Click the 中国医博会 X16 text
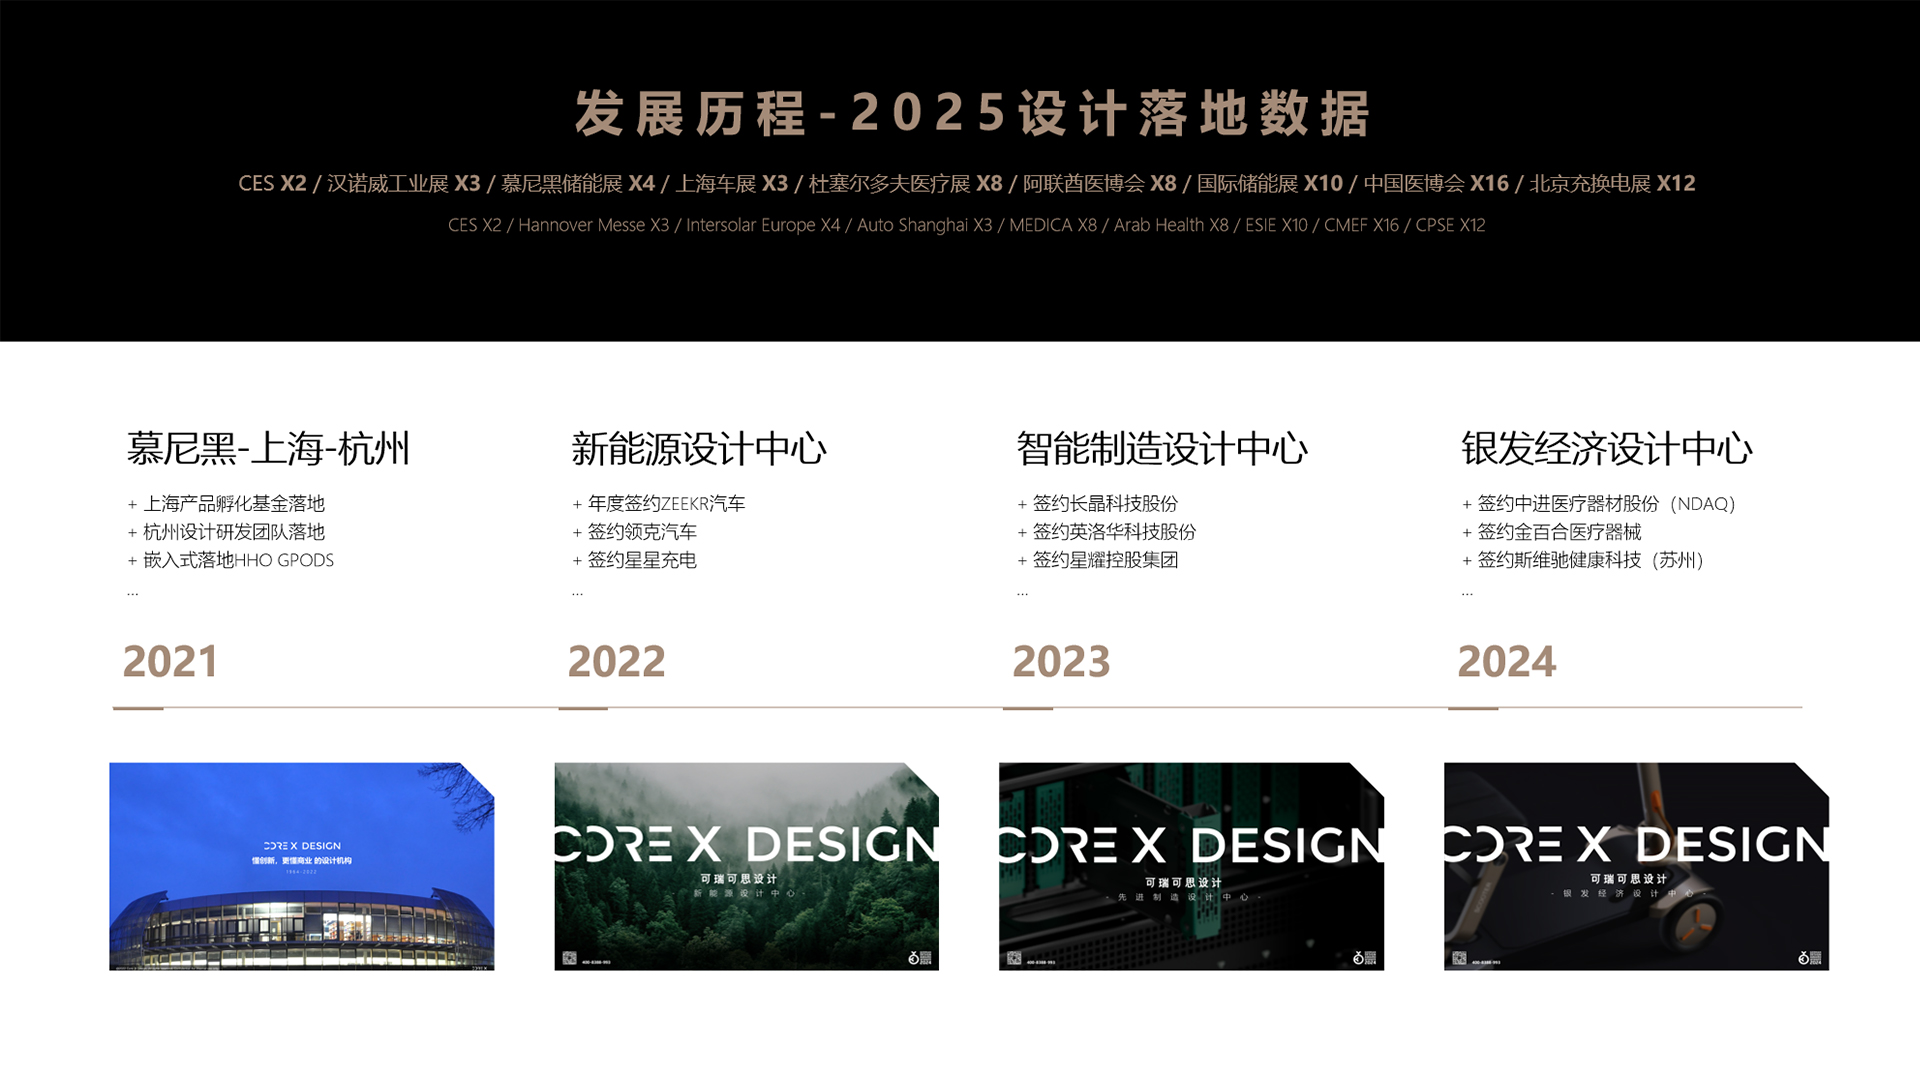This screenshot has height=1080, width=1920. [1436, 184]
